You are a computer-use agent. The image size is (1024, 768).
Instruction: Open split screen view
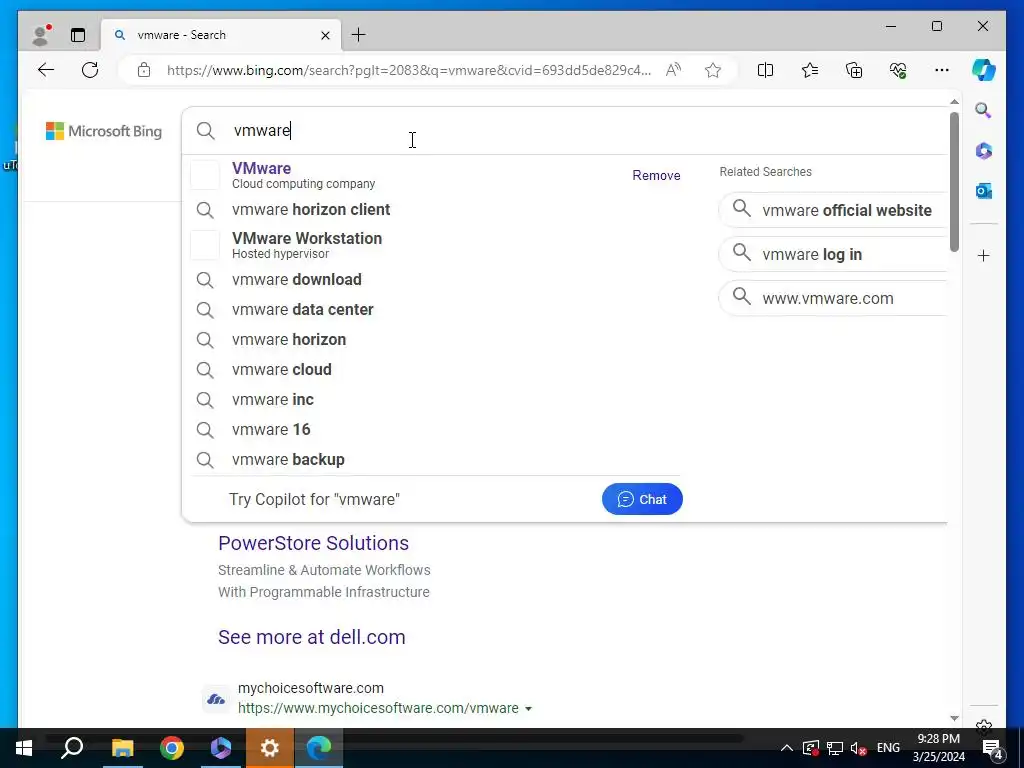tap(765, 70)
